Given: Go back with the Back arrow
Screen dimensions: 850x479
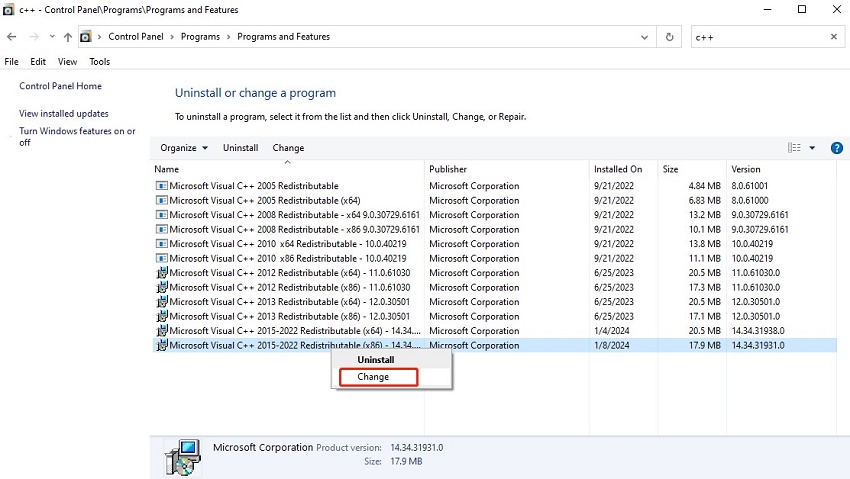Looking at the screenshot, I should pyautogui.click(x=11, y=37).
